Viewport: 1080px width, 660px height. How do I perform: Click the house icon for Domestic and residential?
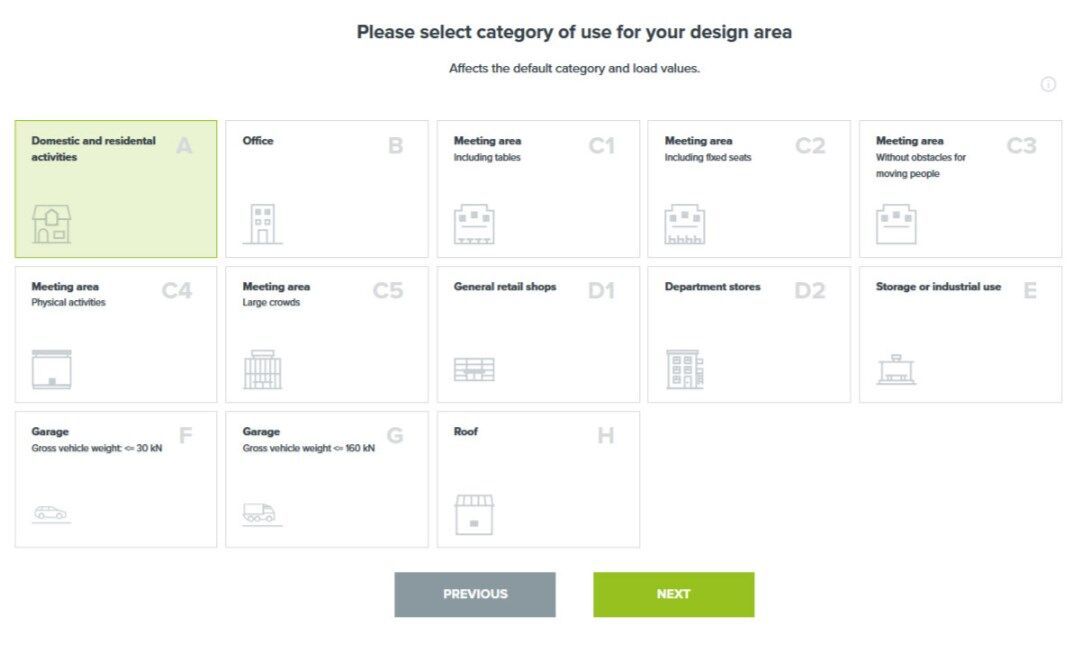[x=52, y=224]
